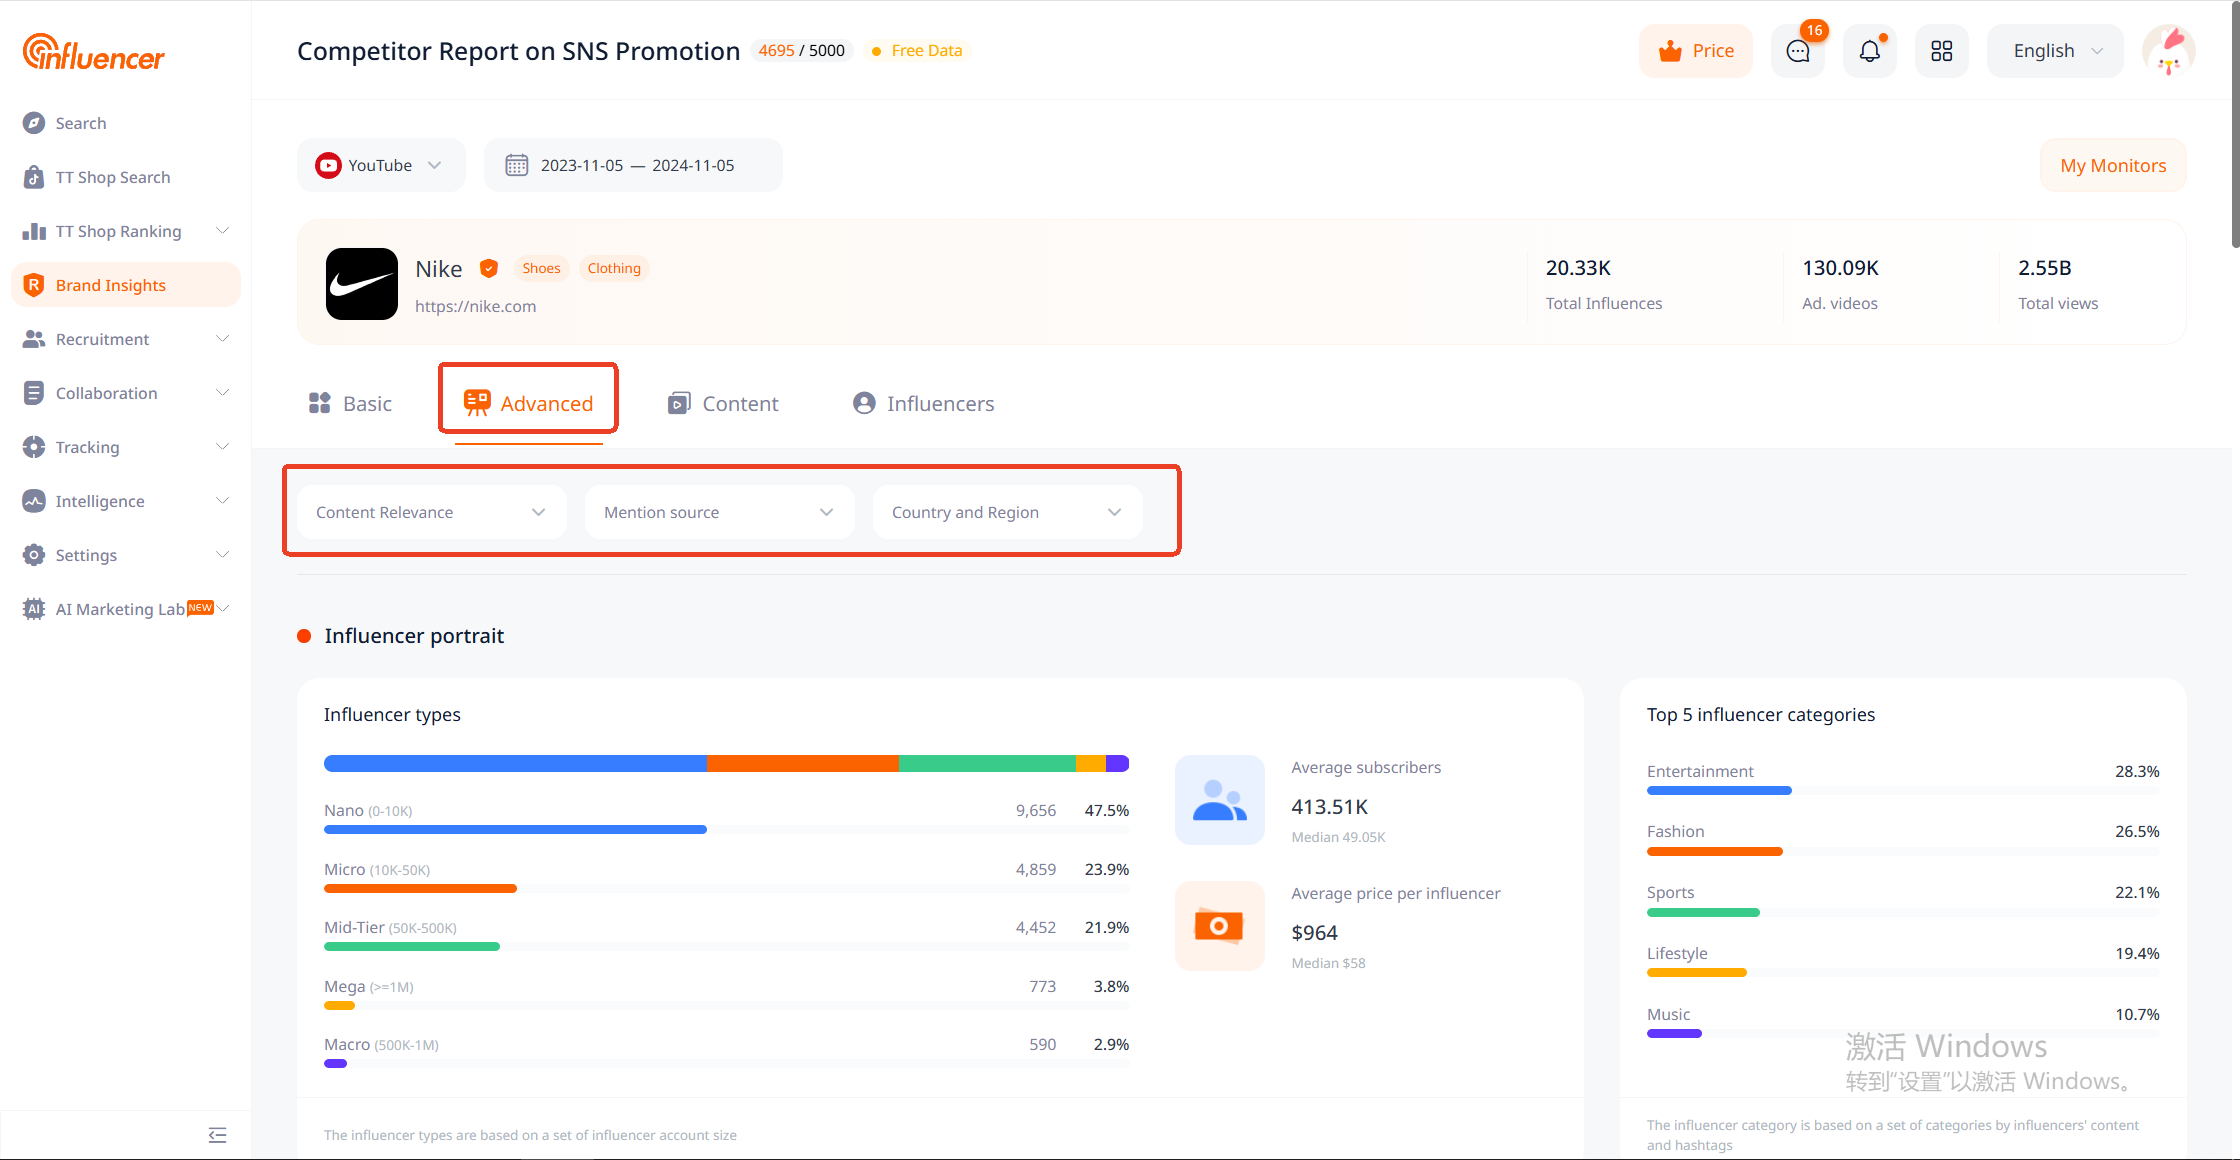Expand the YouTube platform selector
2240x1160 pixels.
(x=380, y=165)
